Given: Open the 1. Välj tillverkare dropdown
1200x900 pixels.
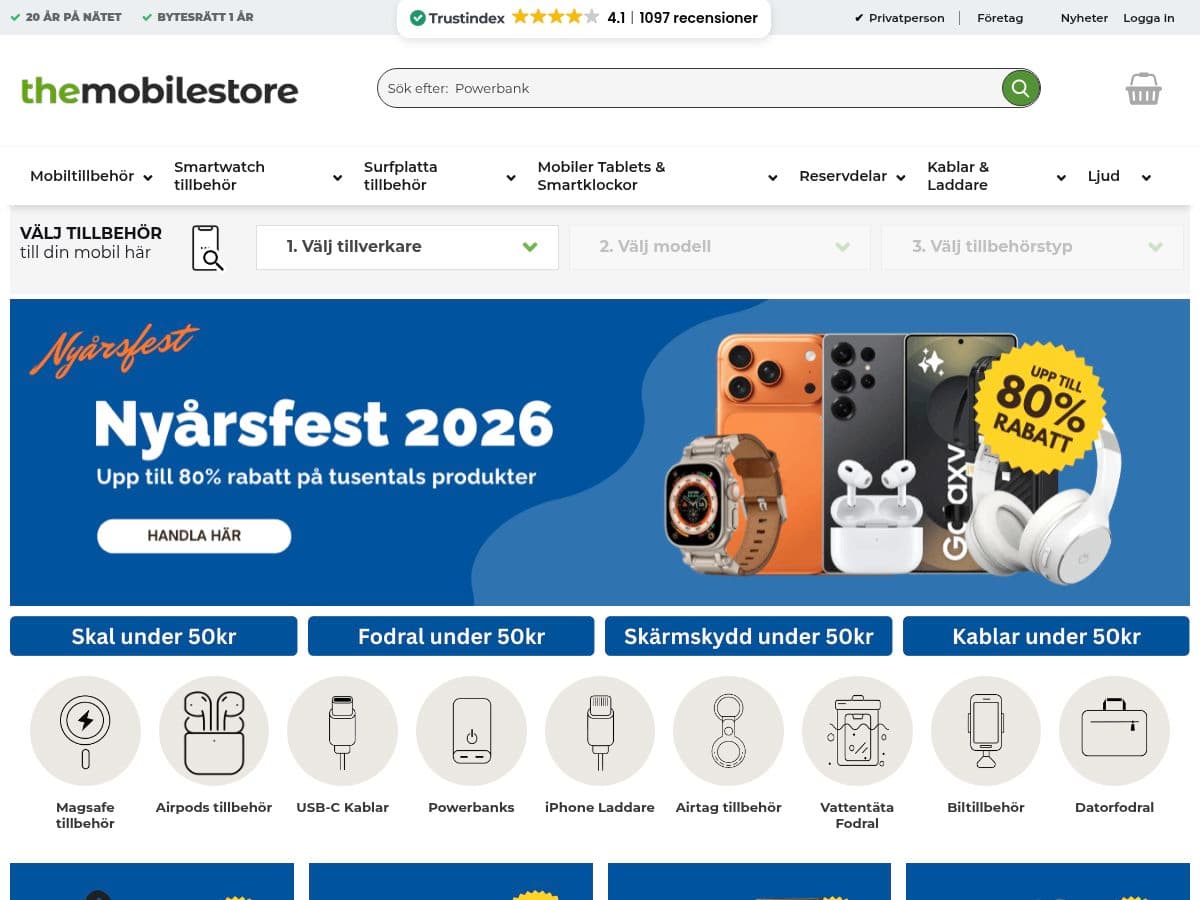Looking at the screenshot, I should [x=407, y=247].
